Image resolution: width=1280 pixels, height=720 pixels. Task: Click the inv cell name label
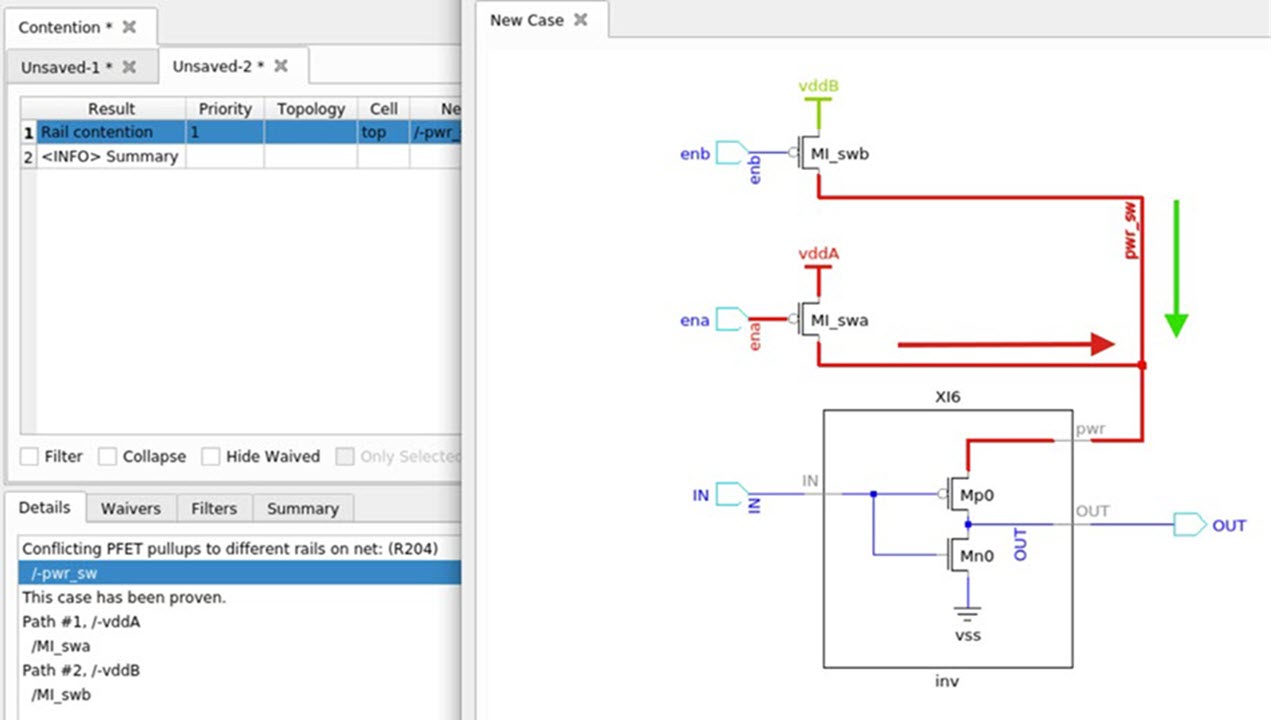click(x=947, y=681)
